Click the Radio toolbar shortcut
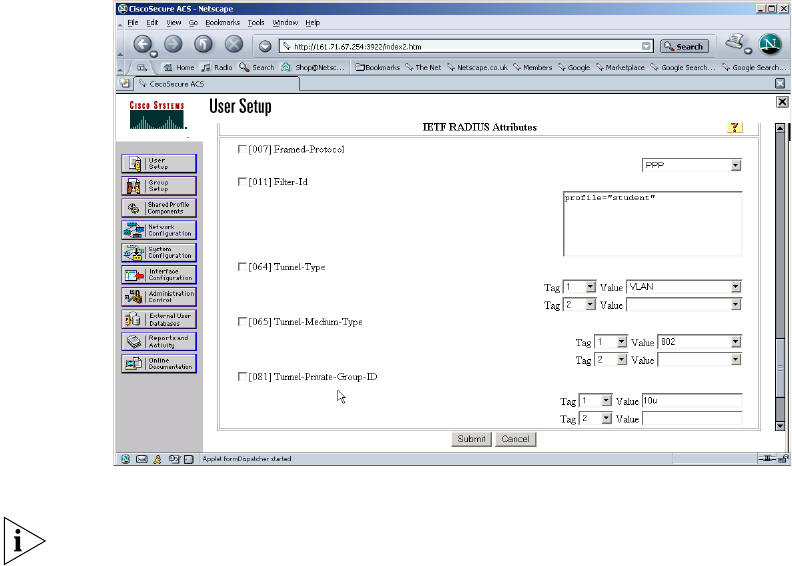The image size is (792, 566). point(217,67)
